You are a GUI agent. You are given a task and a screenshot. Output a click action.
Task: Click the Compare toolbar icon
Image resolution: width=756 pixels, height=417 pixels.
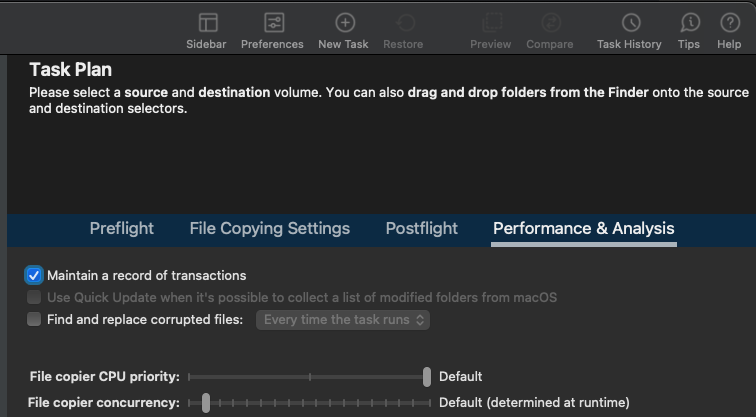(x=550, y=23)
